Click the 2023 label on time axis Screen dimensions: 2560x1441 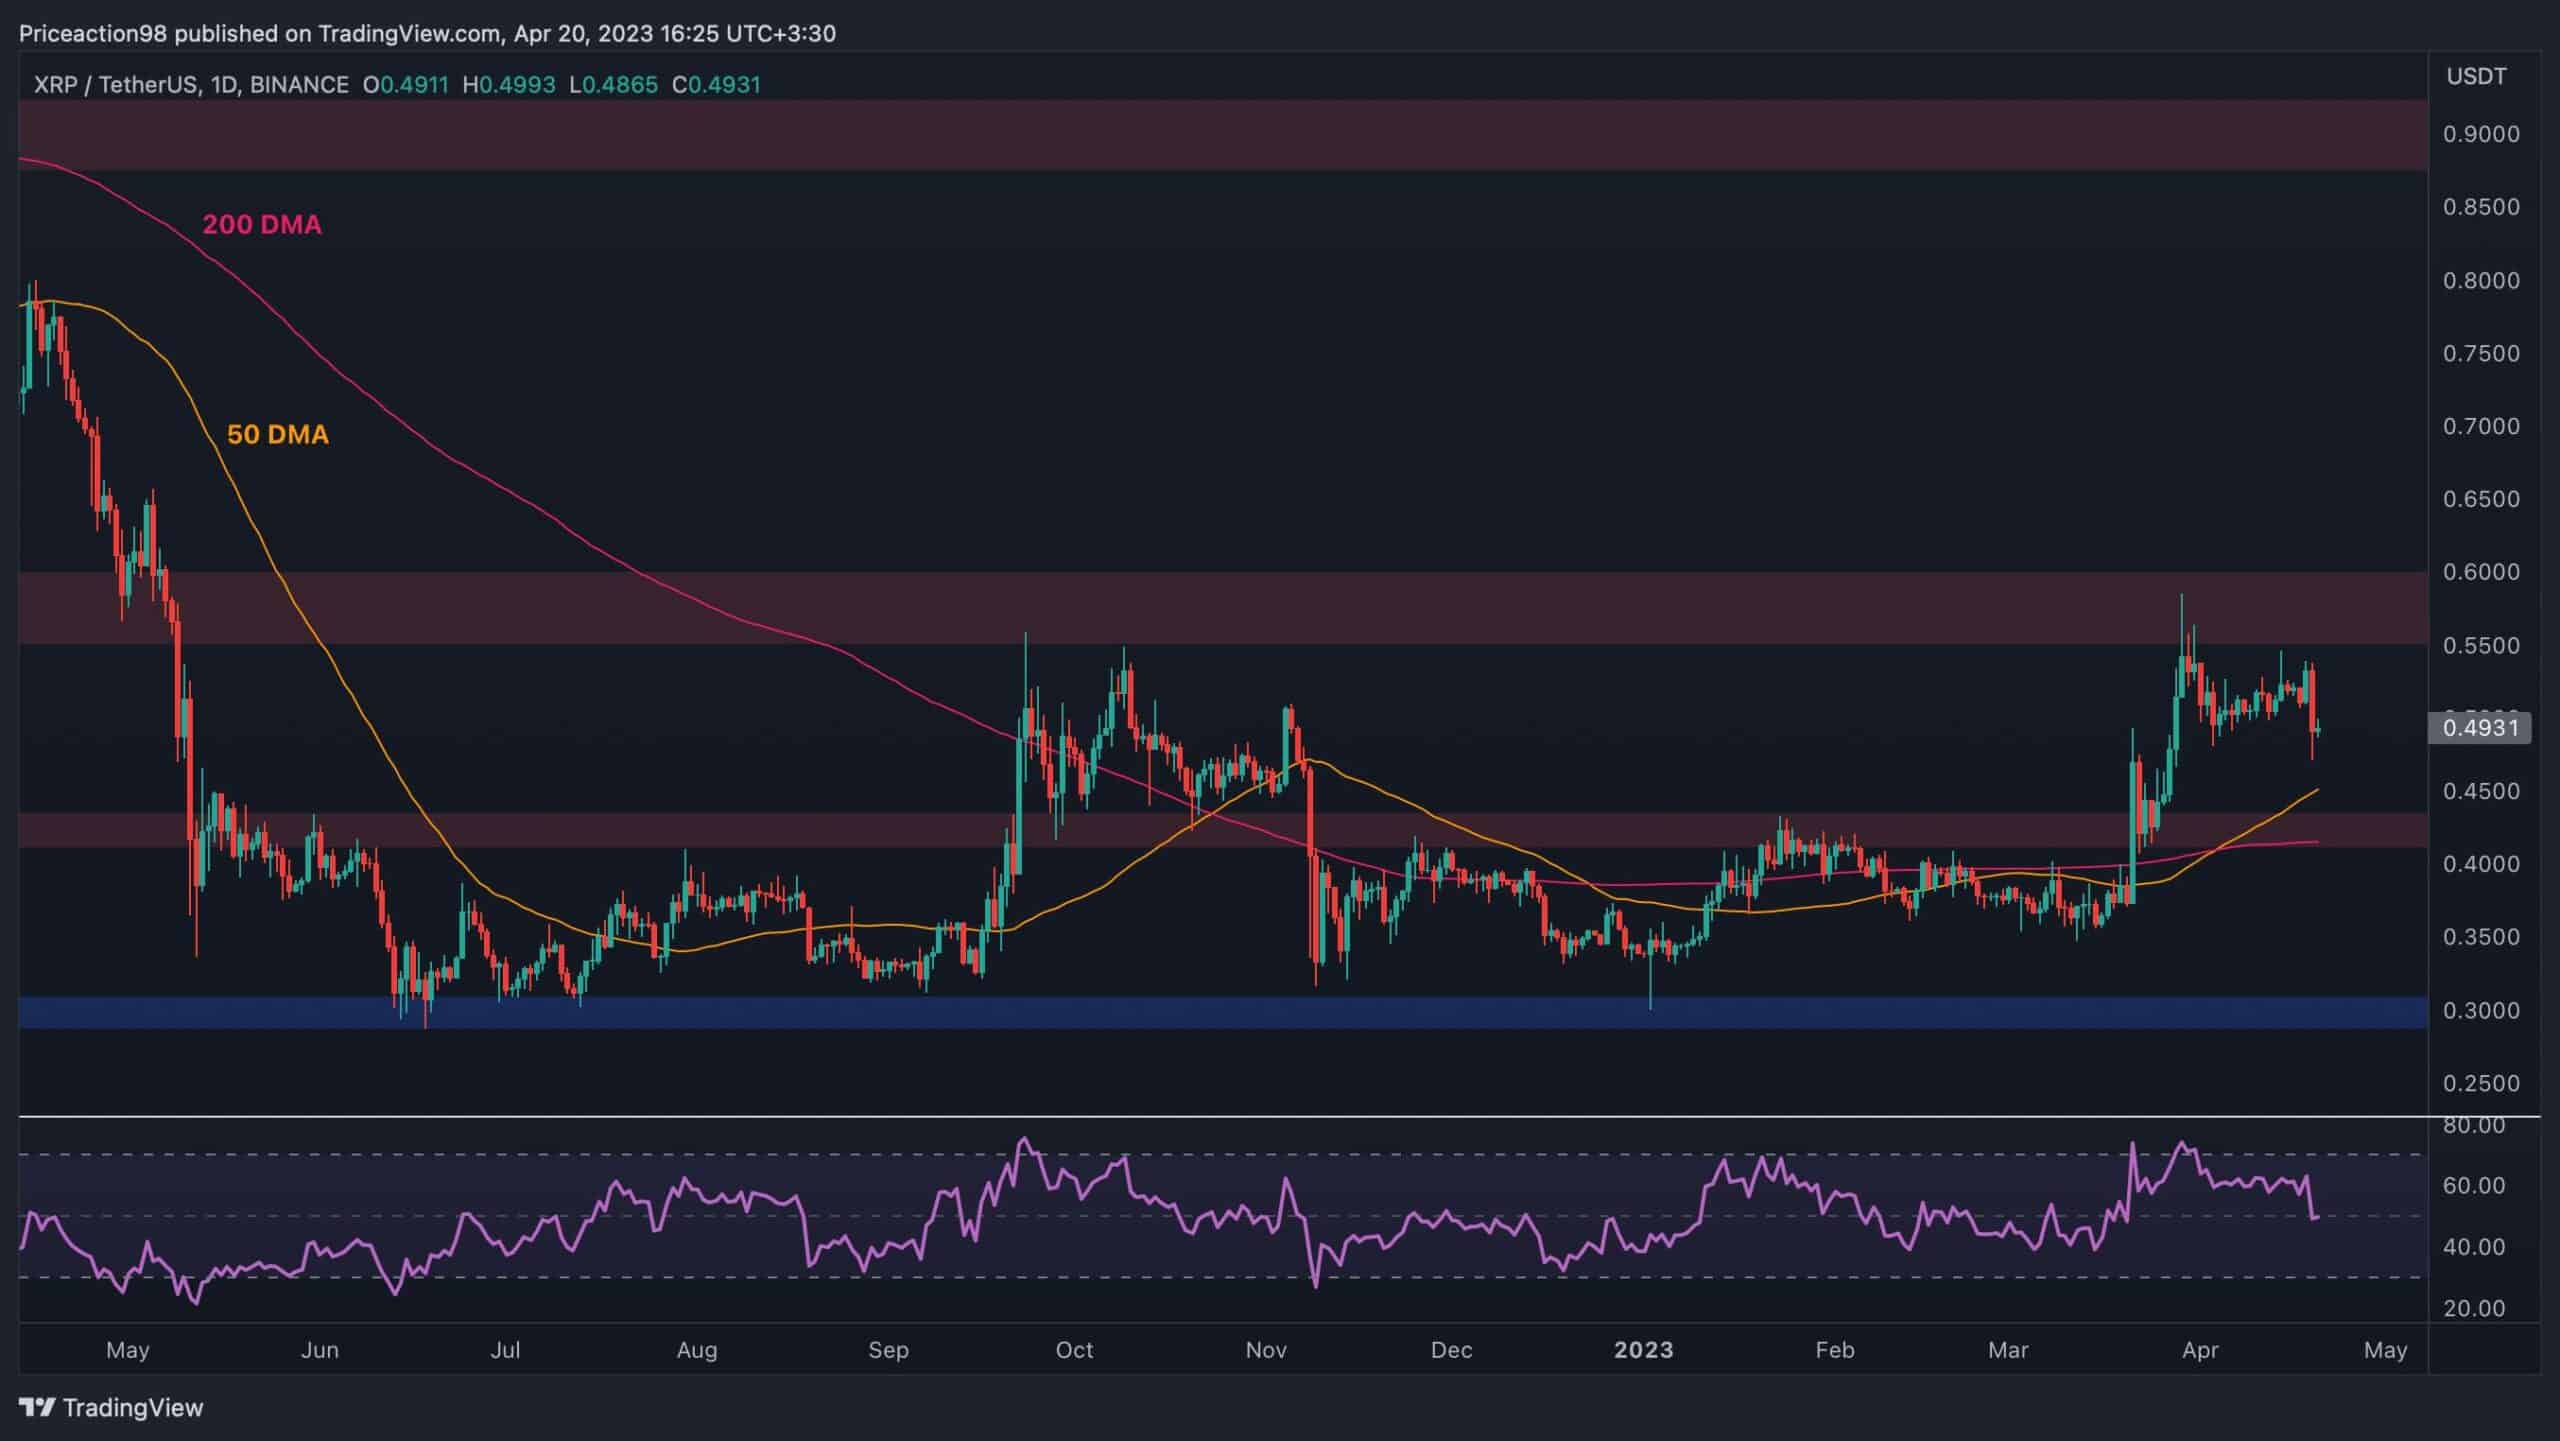[x=1644, y=1349]
